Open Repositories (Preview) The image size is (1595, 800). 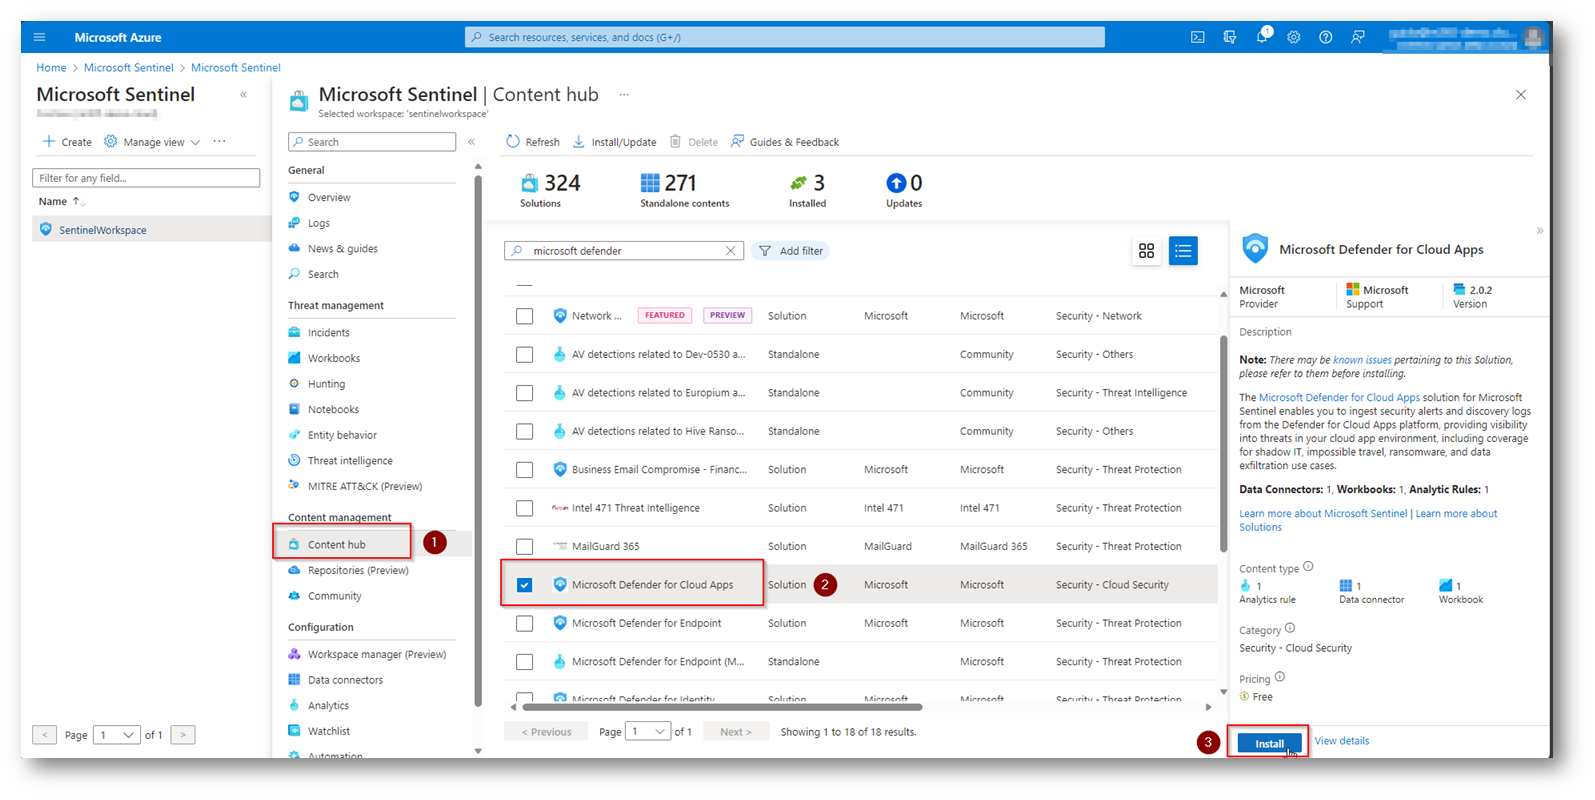click(358, 571)
